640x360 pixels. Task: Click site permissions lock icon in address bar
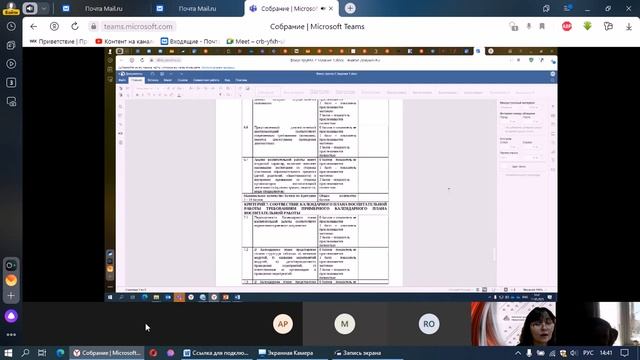coord(513,27)
